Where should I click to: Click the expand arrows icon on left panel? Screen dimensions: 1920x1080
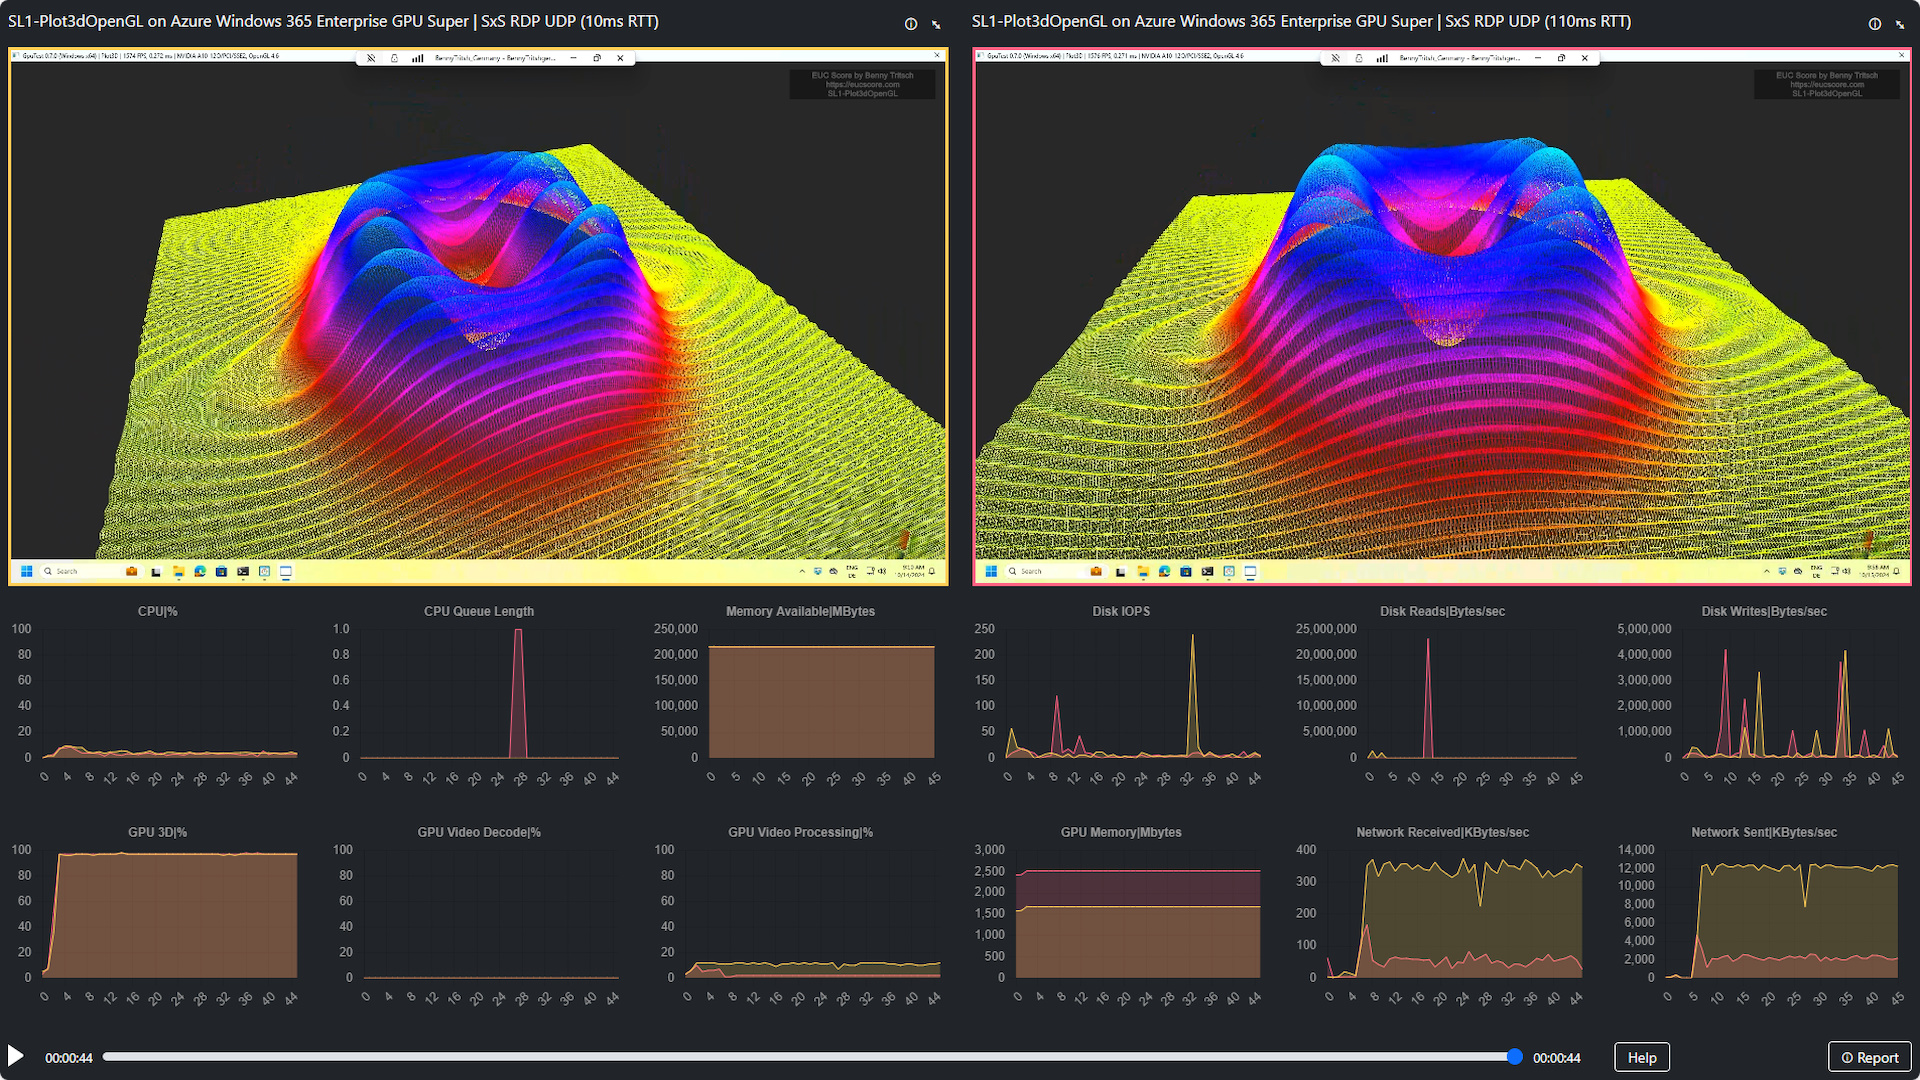936,24
